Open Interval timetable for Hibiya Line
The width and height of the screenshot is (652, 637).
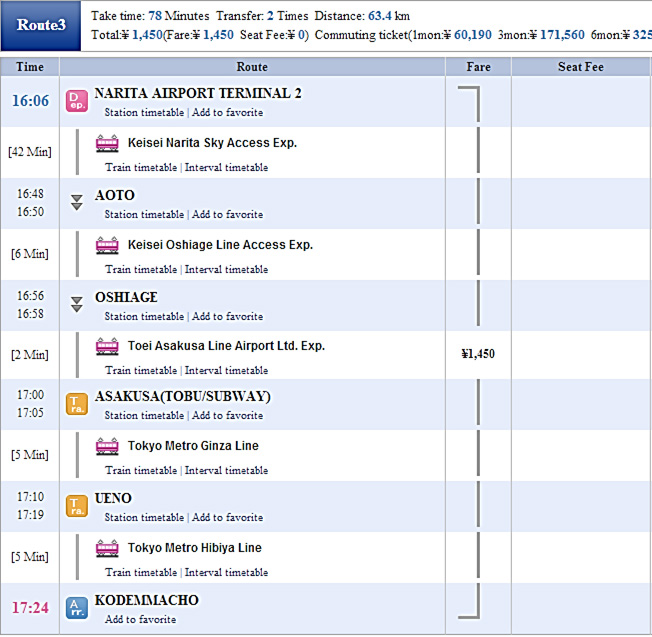[226, 573]
